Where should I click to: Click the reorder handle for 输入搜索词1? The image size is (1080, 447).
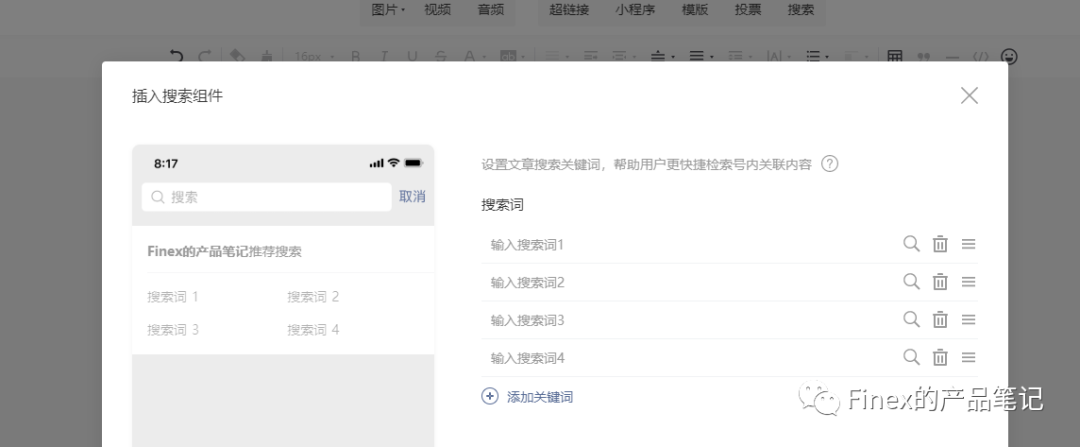968,244
